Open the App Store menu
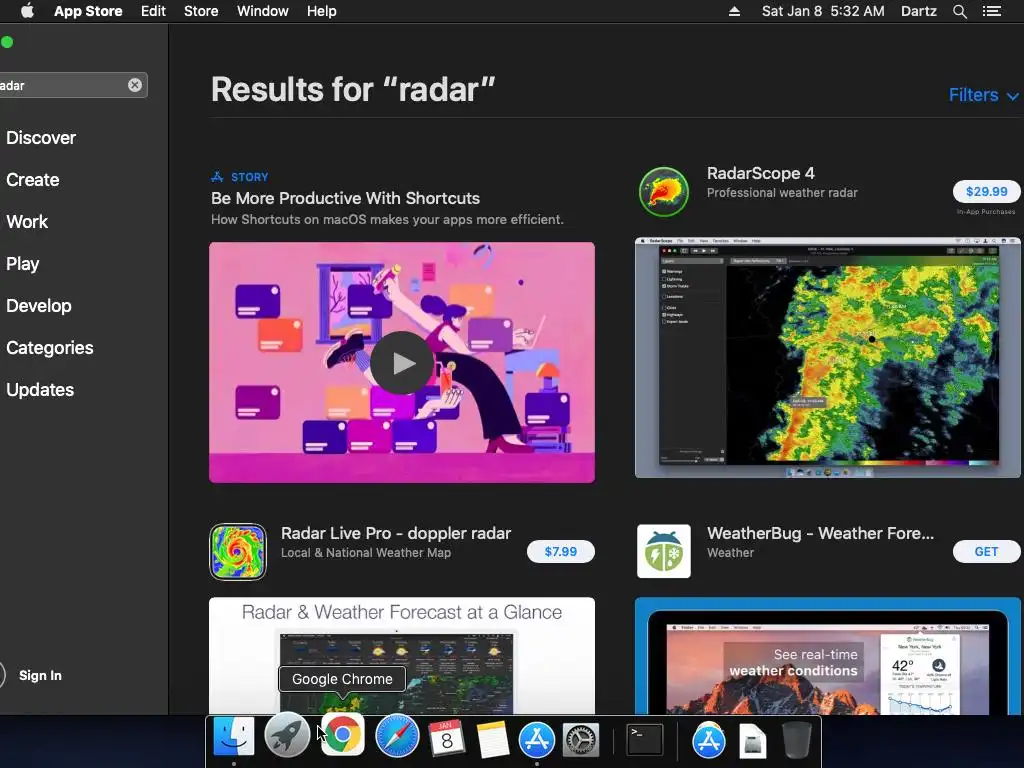Viewport: 1024px width, 768px height. coord(88,11)
